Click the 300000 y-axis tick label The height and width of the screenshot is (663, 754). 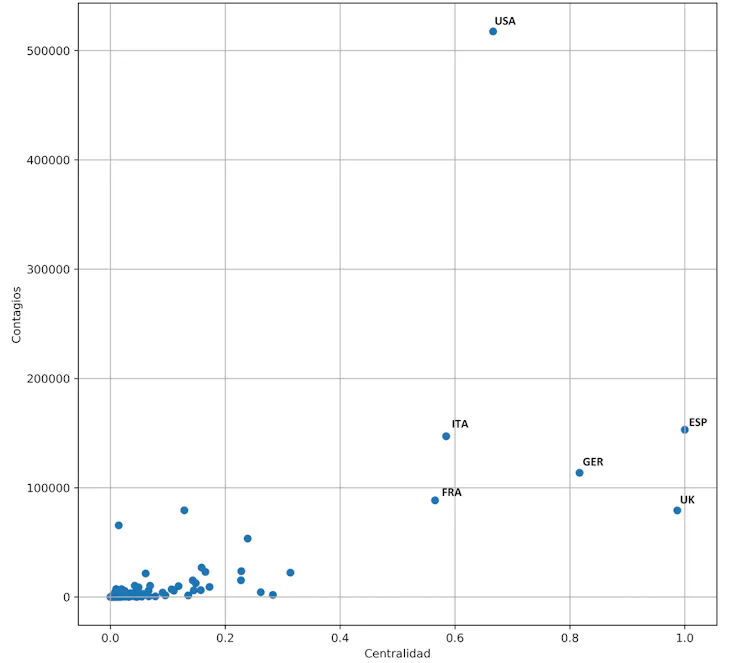(49, 269)
